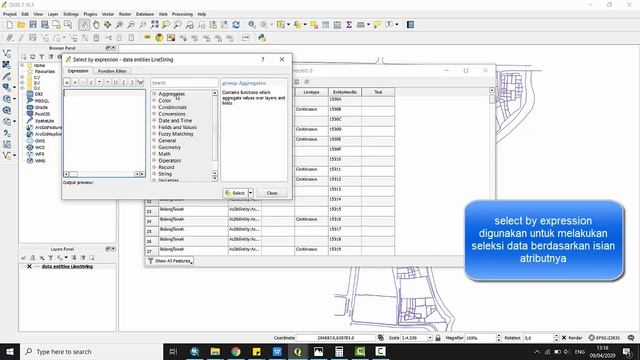Click the equals operator button in expression dialog
640x360 pixels.
pyautogui.click(x=67, y=82)
